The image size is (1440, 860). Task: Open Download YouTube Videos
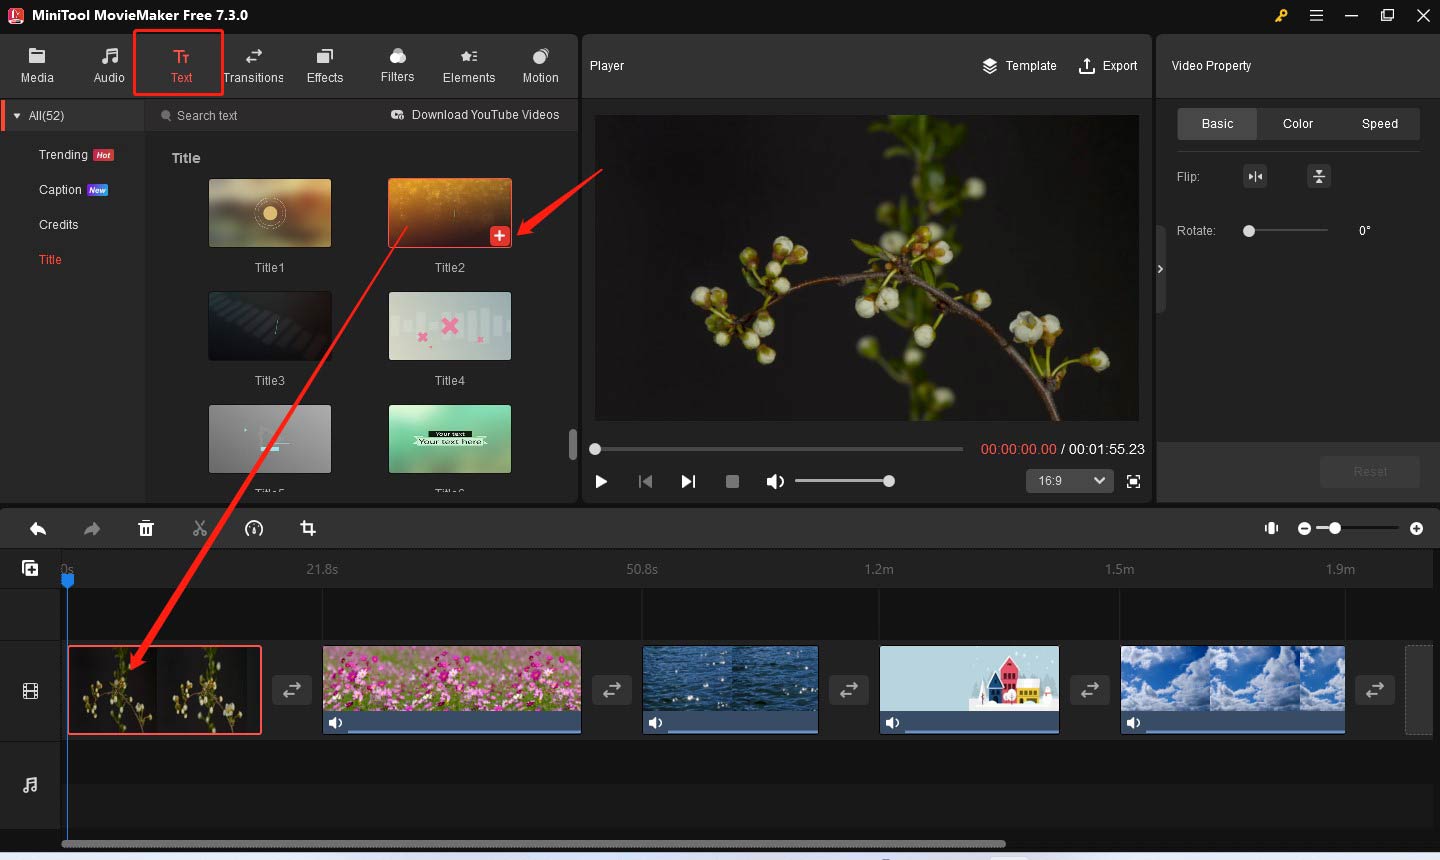[x=475, y=115]
